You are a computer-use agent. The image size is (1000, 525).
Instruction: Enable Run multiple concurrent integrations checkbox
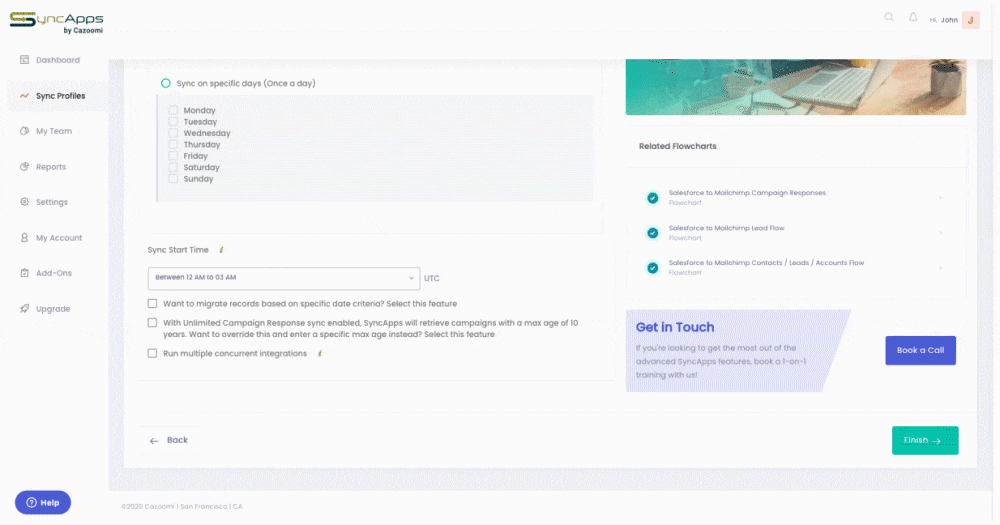(x=152, y=353)
